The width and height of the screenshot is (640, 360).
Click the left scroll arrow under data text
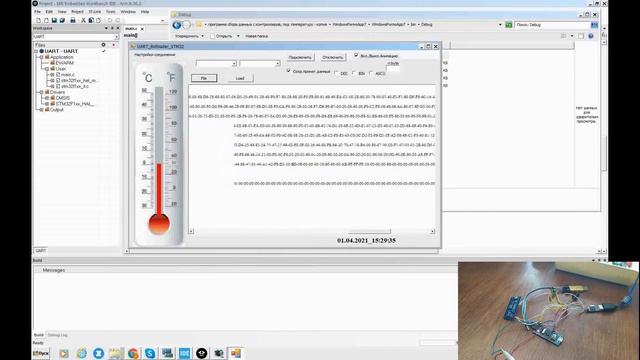pyautogui.click(x=191, y=231)
